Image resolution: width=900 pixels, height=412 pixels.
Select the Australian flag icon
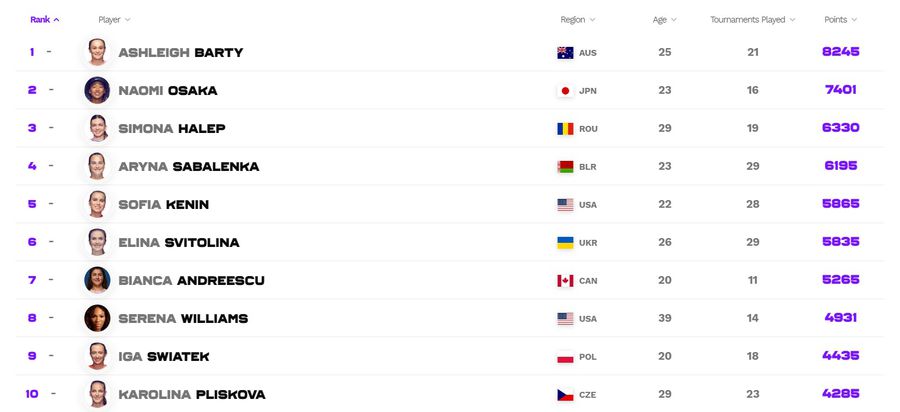(x=565, y=53)
